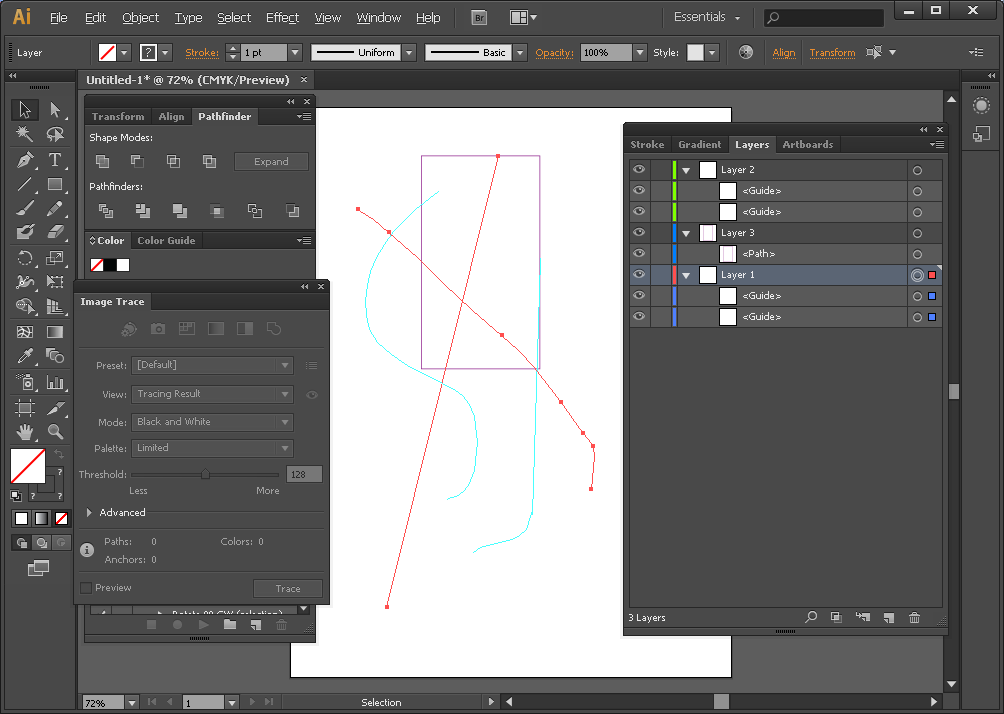Select the Rotate tool
Image resolution: width=1004 pixels, height=714 pixels.
tap(25, 257)
